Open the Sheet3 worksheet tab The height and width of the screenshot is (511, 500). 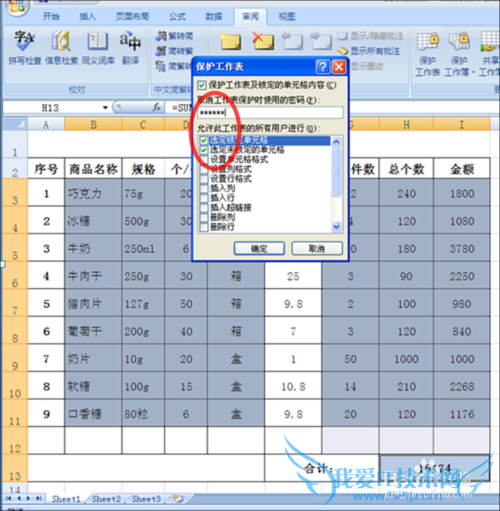click(146, 499)
